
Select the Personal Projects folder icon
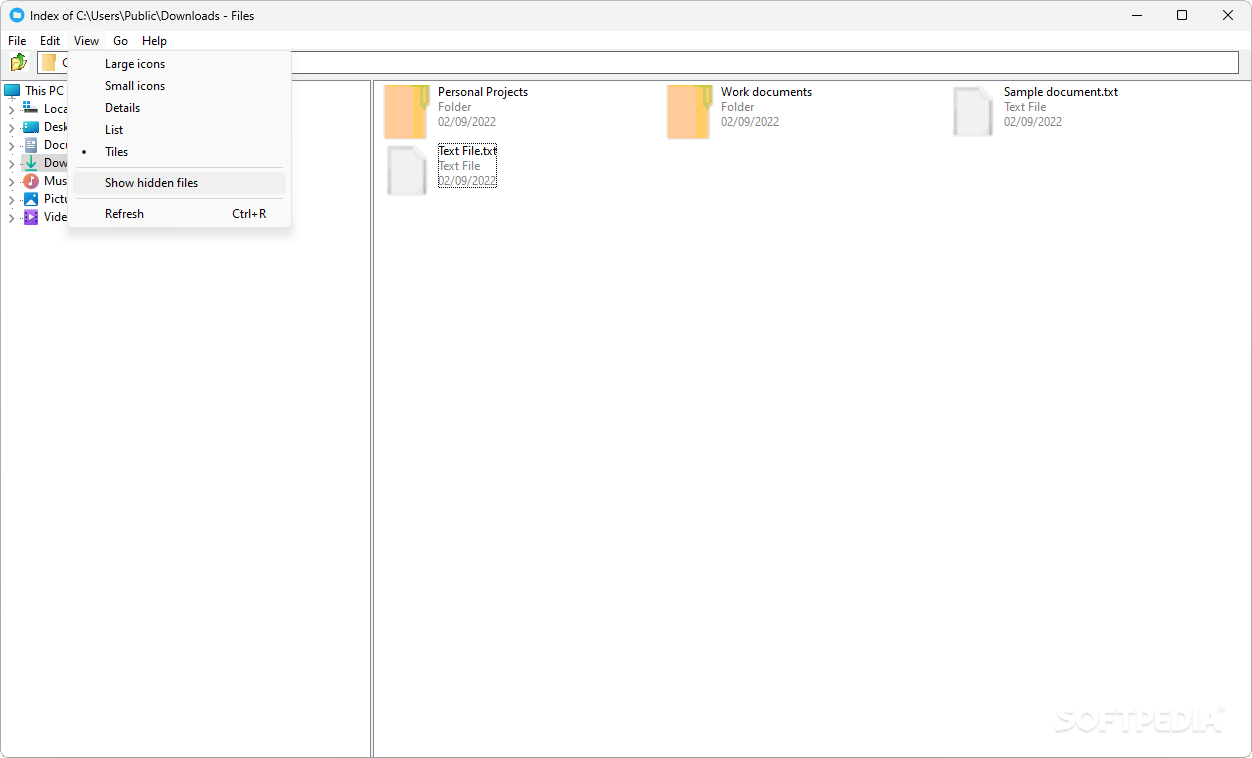click(407, 111)
